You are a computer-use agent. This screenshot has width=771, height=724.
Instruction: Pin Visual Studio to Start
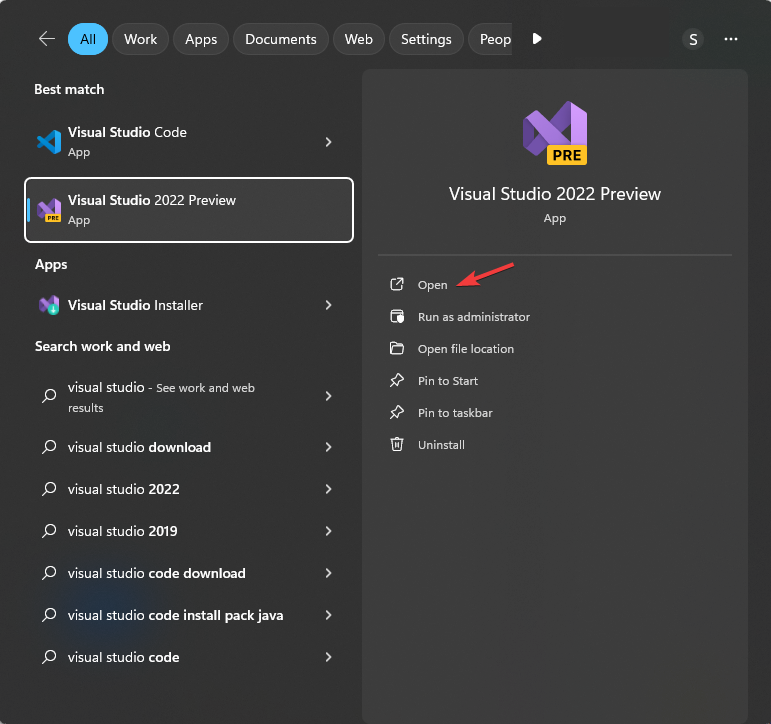(x=447, y=381)
